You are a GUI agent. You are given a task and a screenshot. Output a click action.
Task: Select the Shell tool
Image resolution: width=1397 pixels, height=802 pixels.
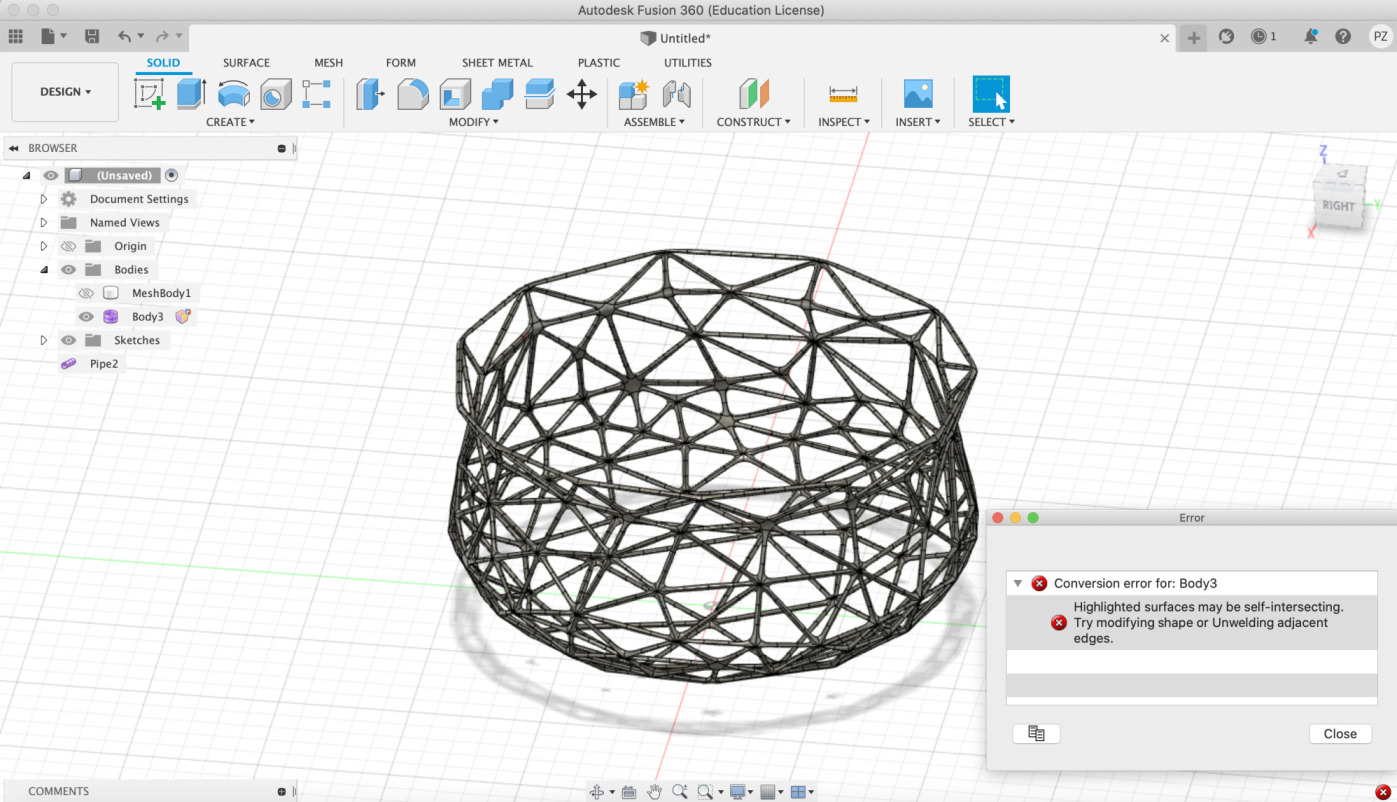click(455, 94)
